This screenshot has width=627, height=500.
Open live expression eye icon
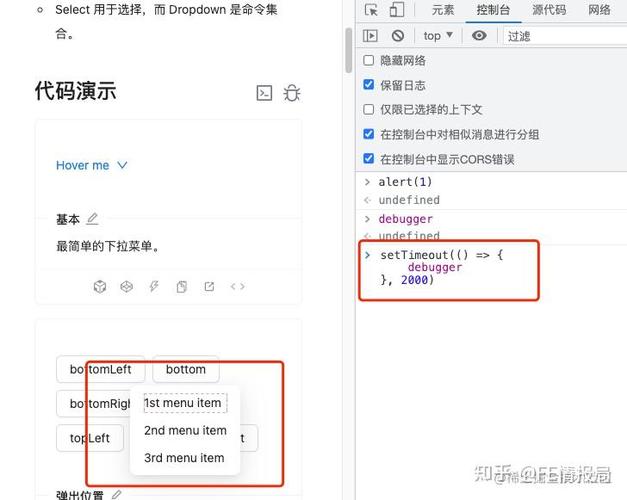479,36
